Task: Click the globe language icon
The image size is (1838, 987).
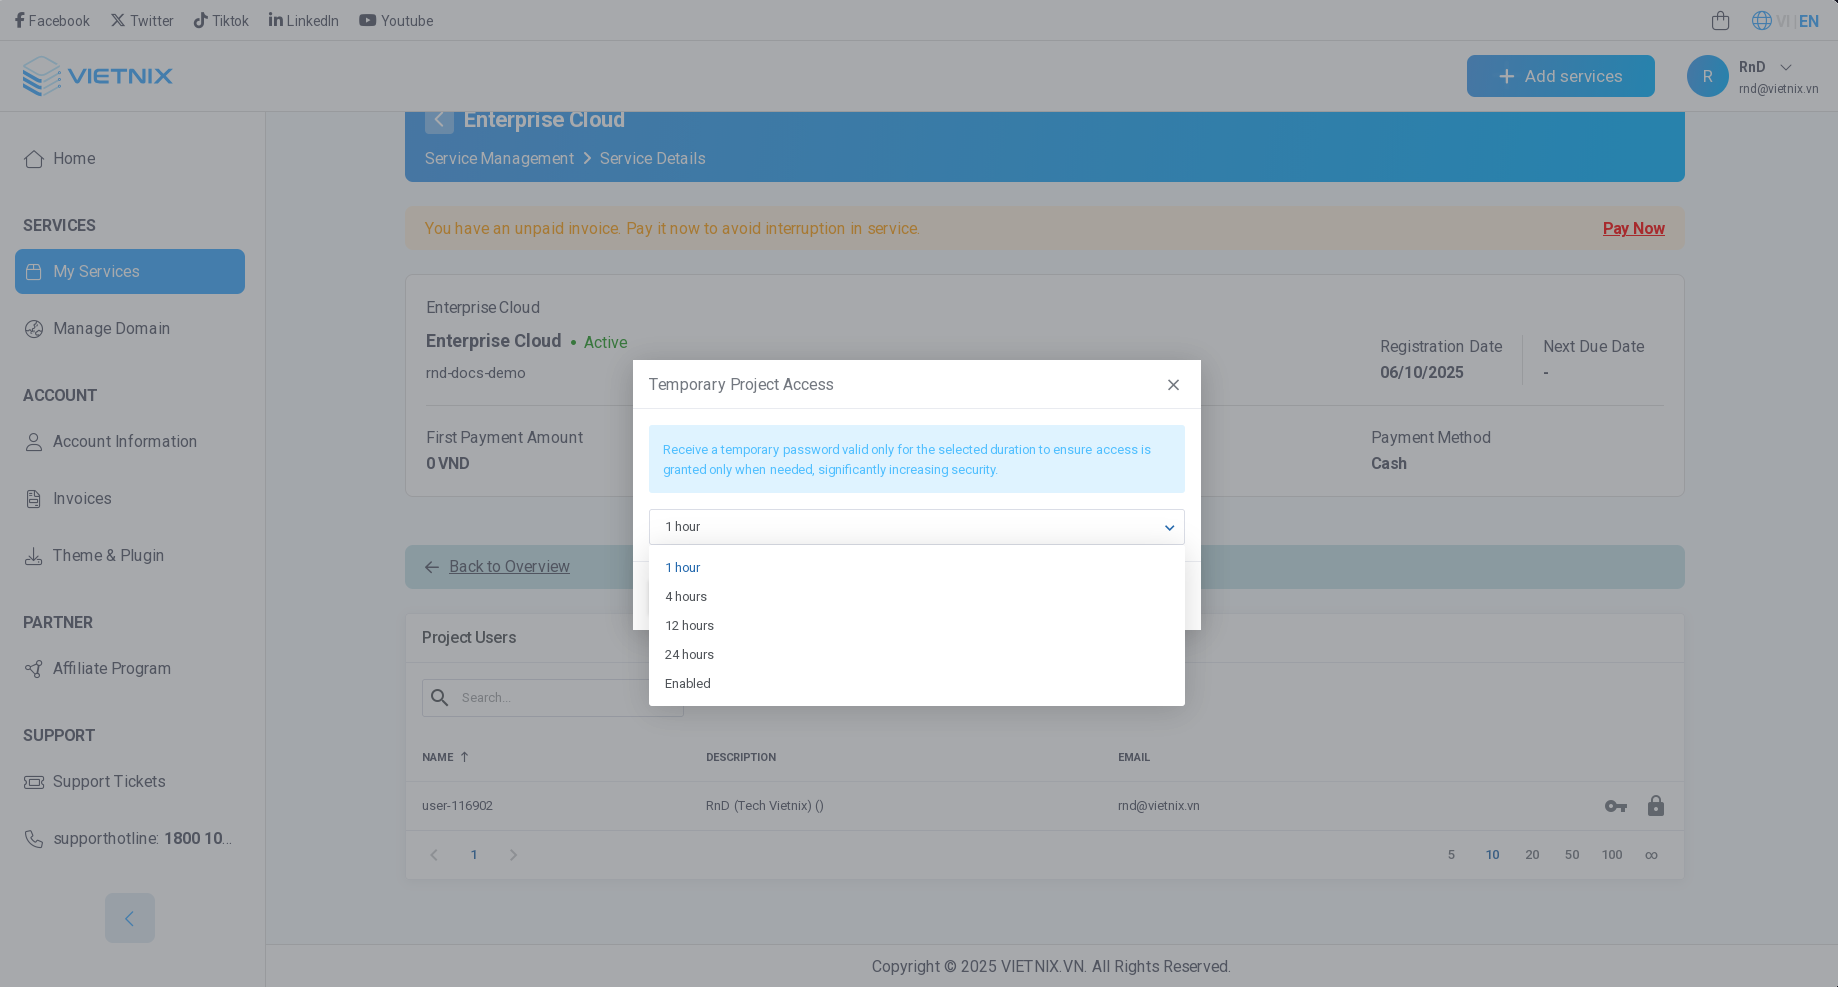Action: pyautogui.click(x=1762, y=20)
